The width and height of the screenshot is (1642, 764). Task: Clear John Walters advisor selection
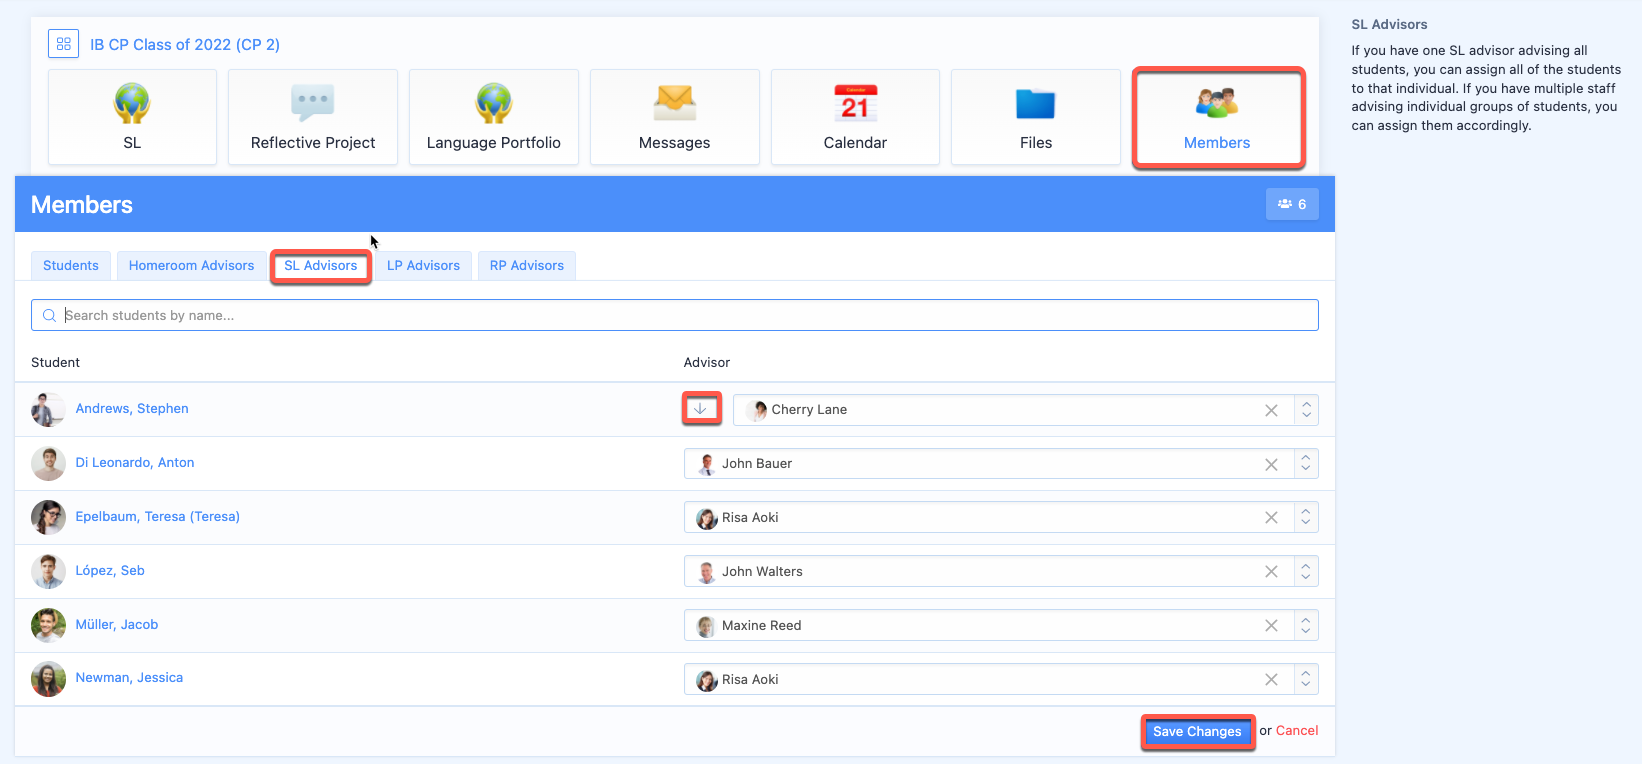[x=1271, y=572]
